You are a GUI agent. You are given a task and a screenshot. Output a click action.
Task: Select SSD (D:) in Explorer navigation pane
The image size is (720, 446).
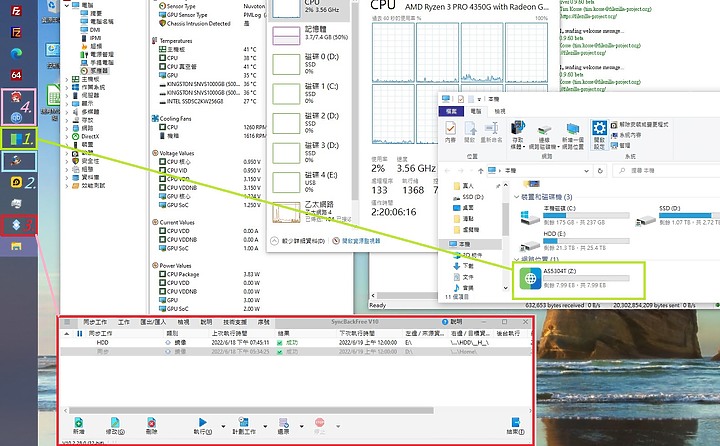point(468,197)
